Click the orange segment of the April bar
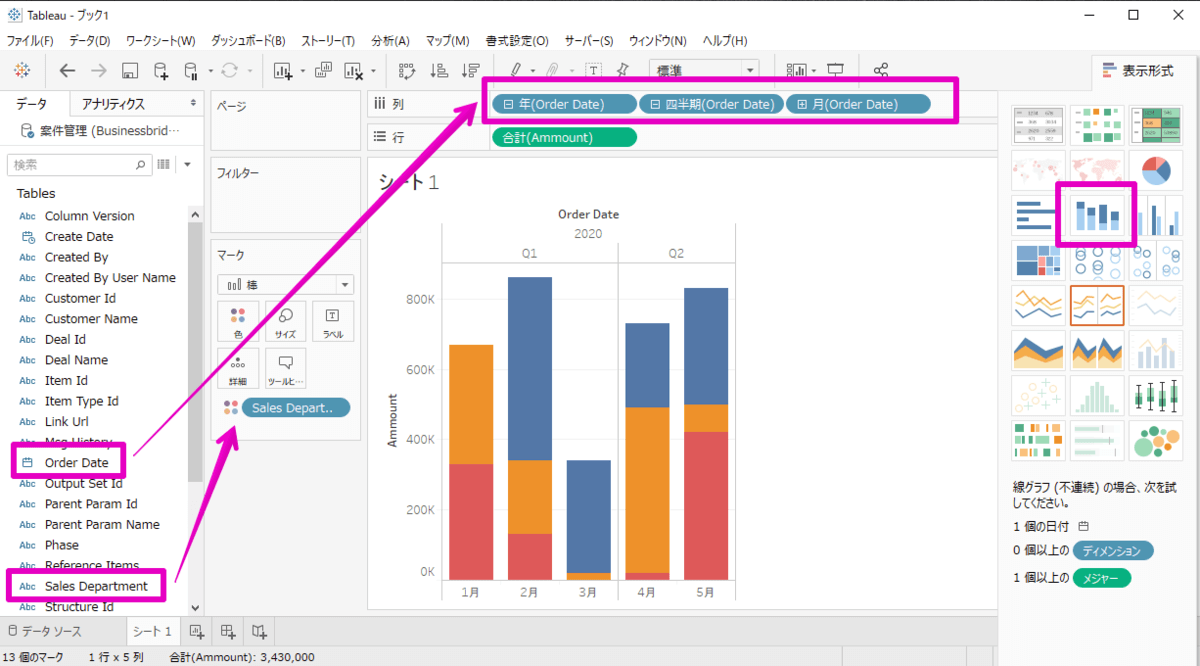Screen dimensions: 1200x666 [647, 490]
